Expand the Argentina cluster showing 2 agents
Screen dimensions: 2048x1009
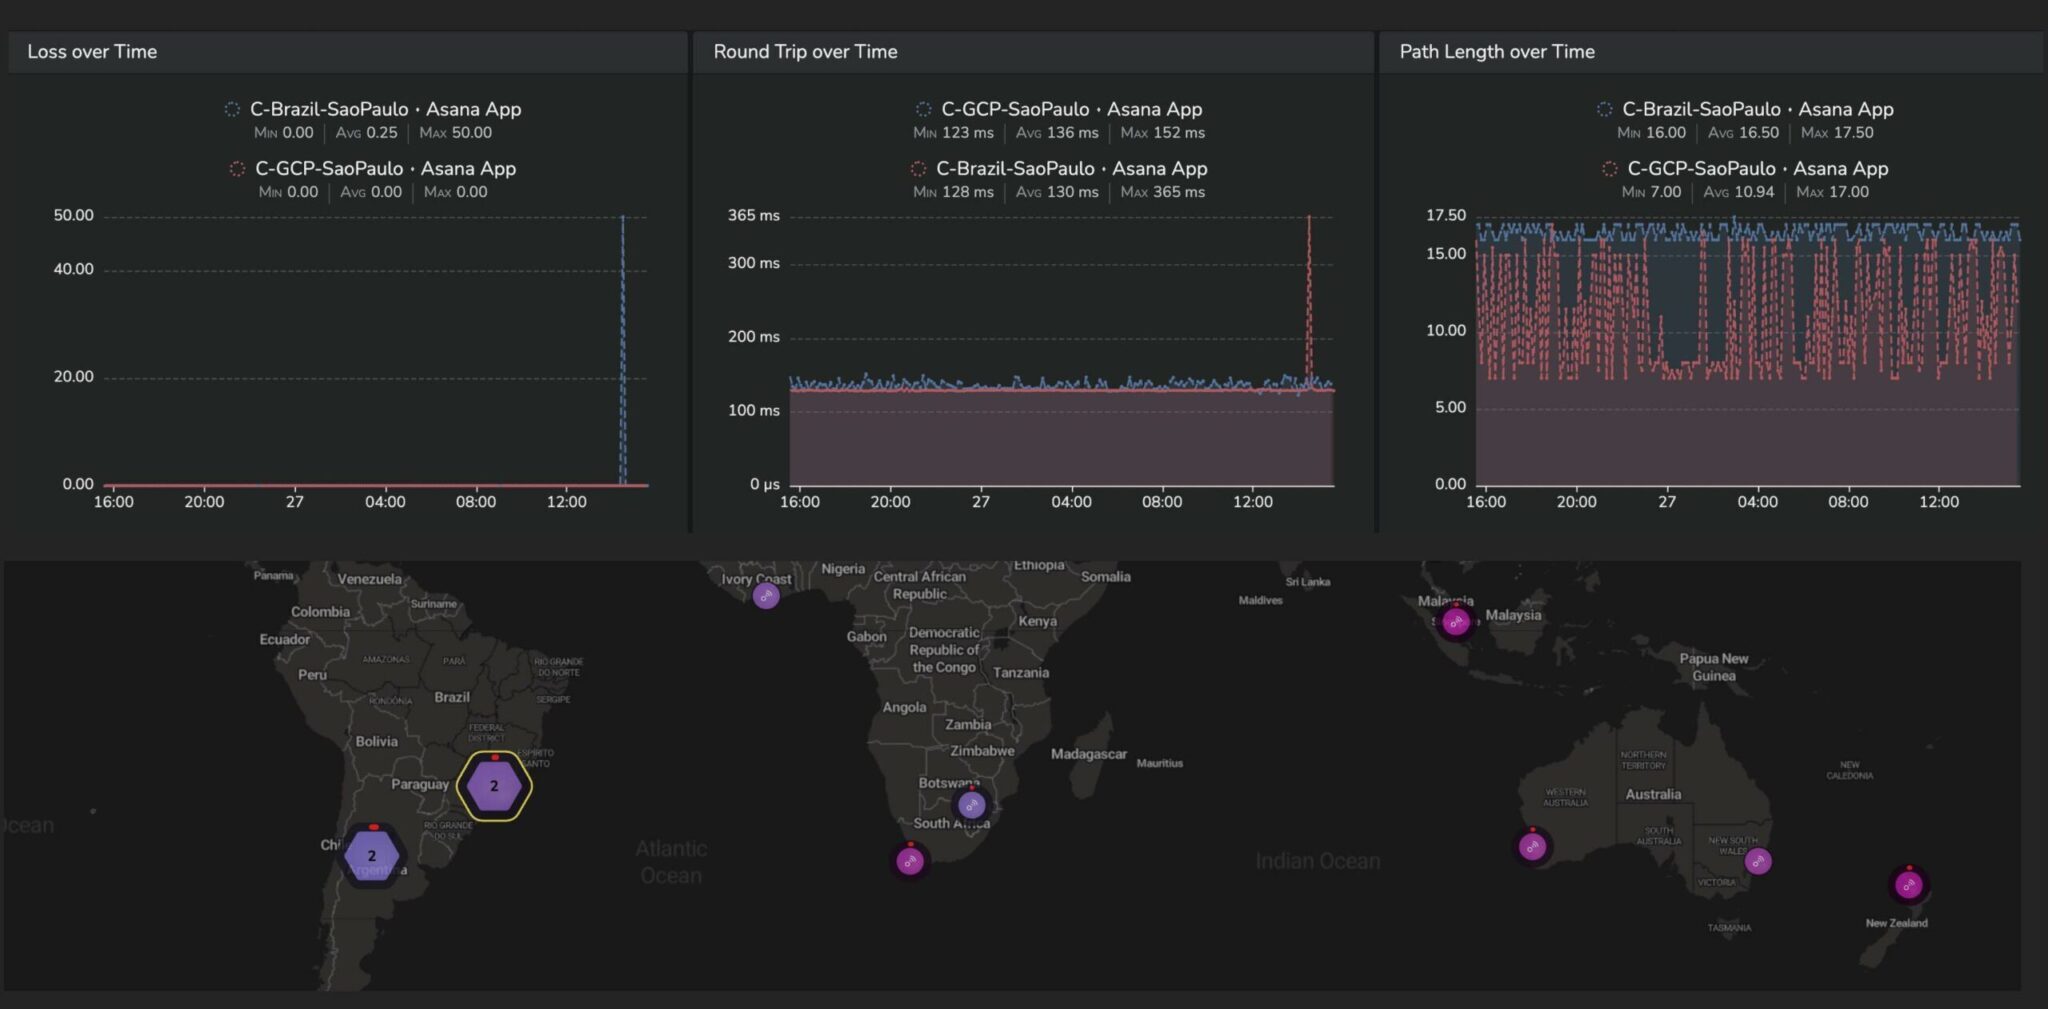(x=372, y=855)
